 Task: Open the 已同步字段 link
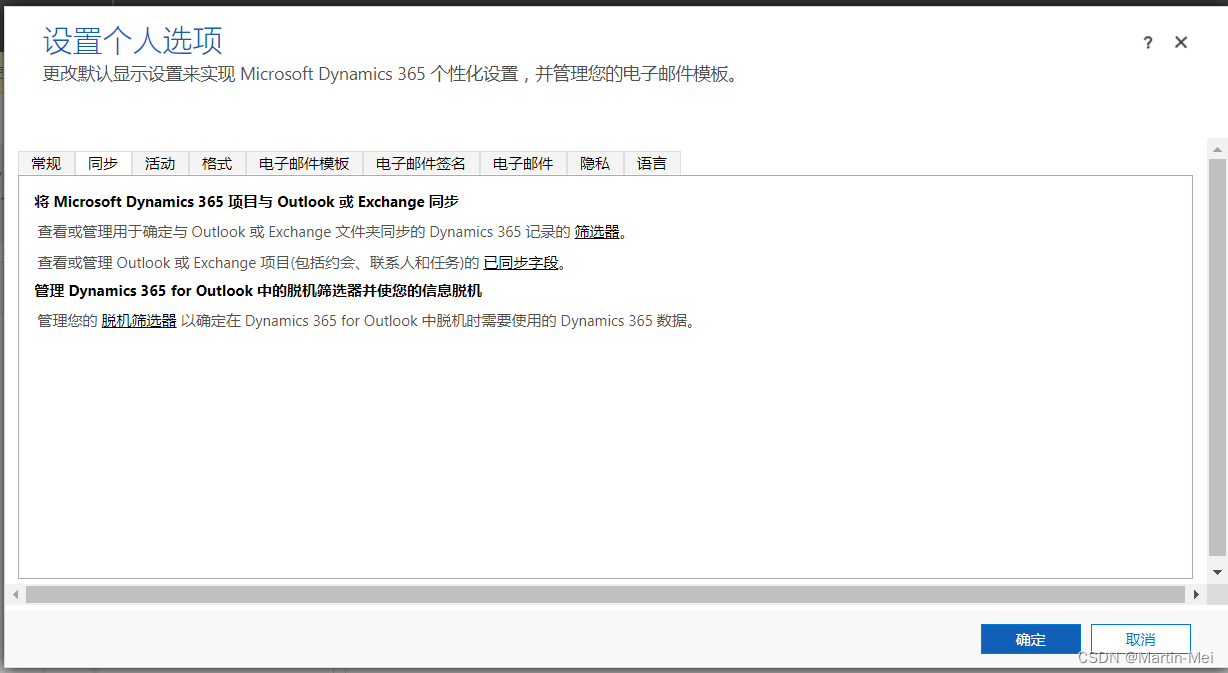(x=521, y=263)
